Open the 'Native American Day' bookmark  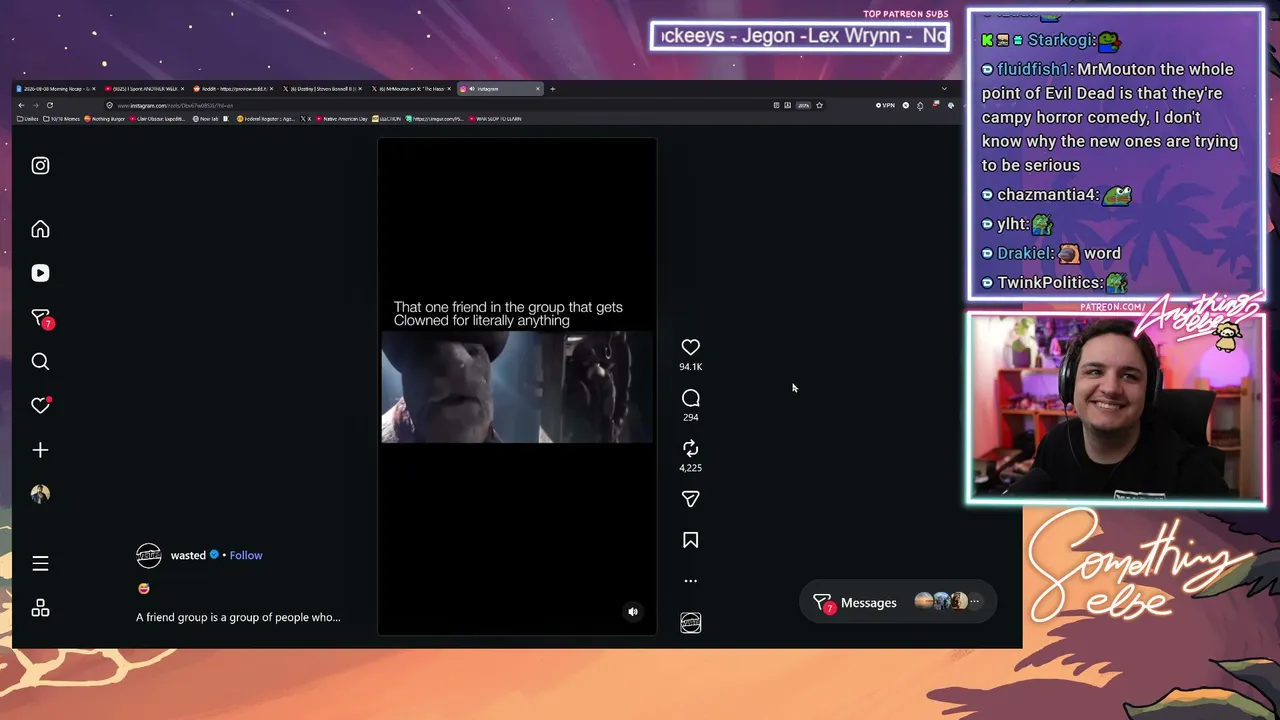[343, 119]
